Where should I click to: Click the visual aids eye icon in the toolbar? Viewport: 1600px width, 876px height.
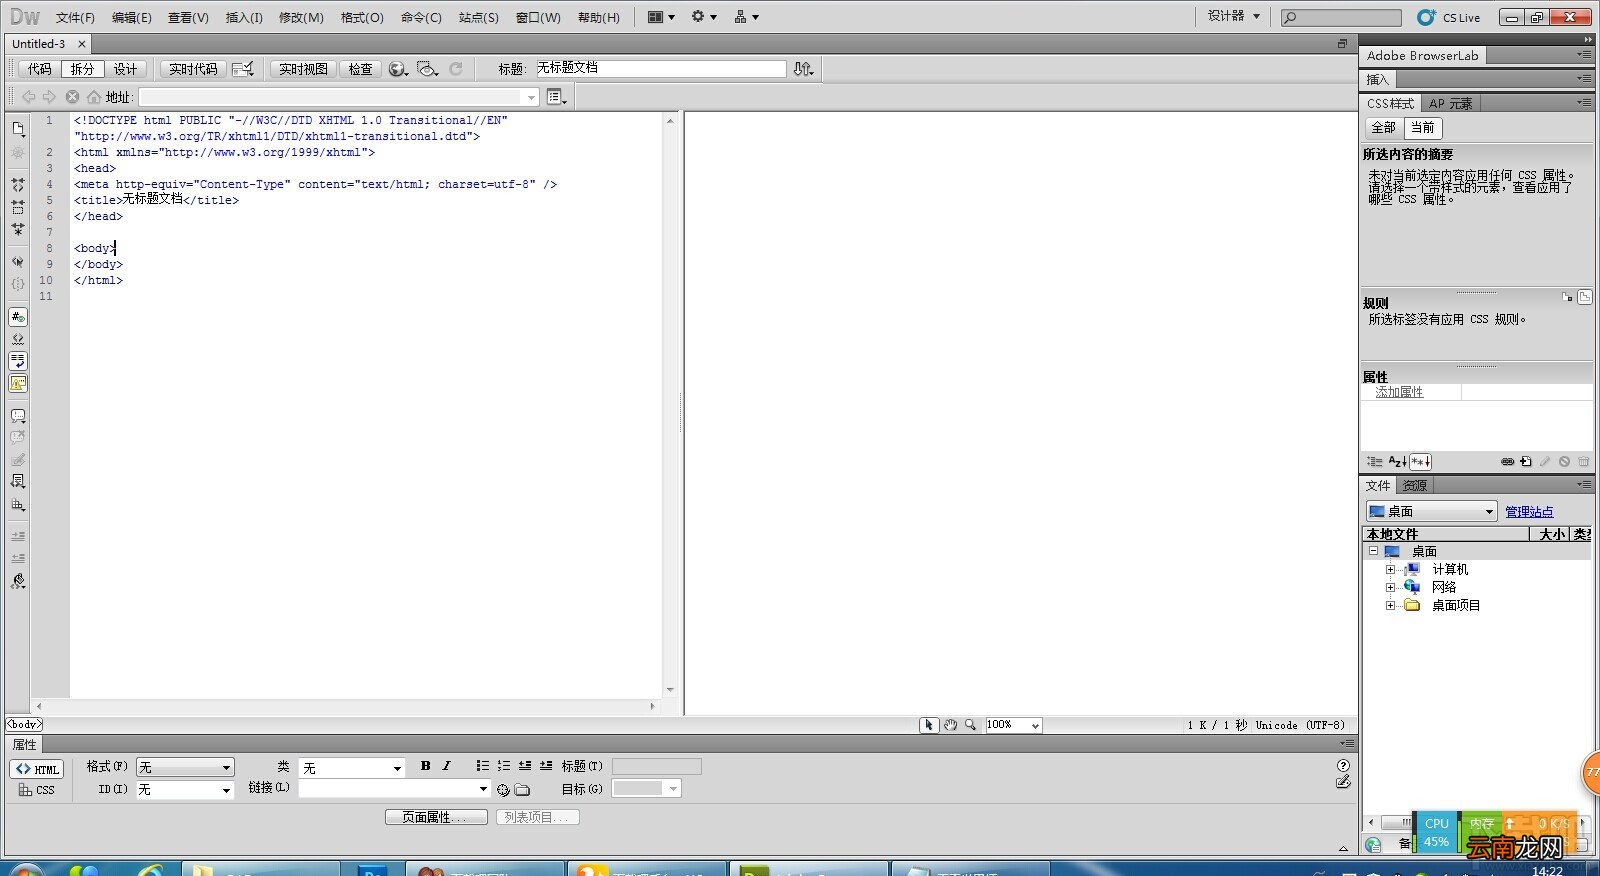pos(428,69)
